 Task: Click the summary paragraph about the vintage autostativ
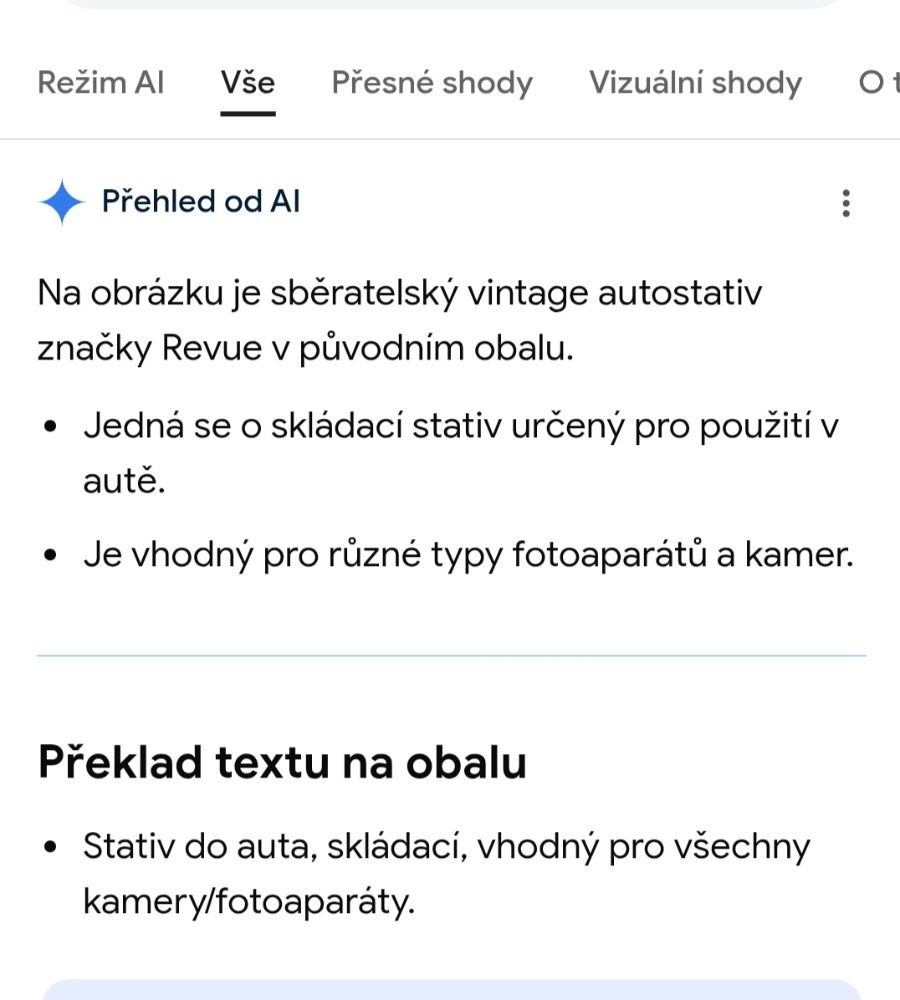point(400,322)
